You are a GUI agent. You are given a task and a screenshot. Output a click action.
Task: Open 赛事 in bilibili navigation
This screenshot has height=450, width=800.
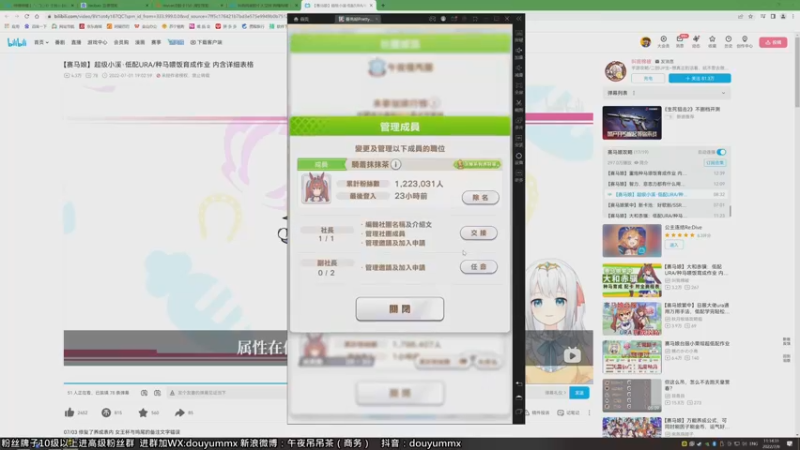pos(156,42)
